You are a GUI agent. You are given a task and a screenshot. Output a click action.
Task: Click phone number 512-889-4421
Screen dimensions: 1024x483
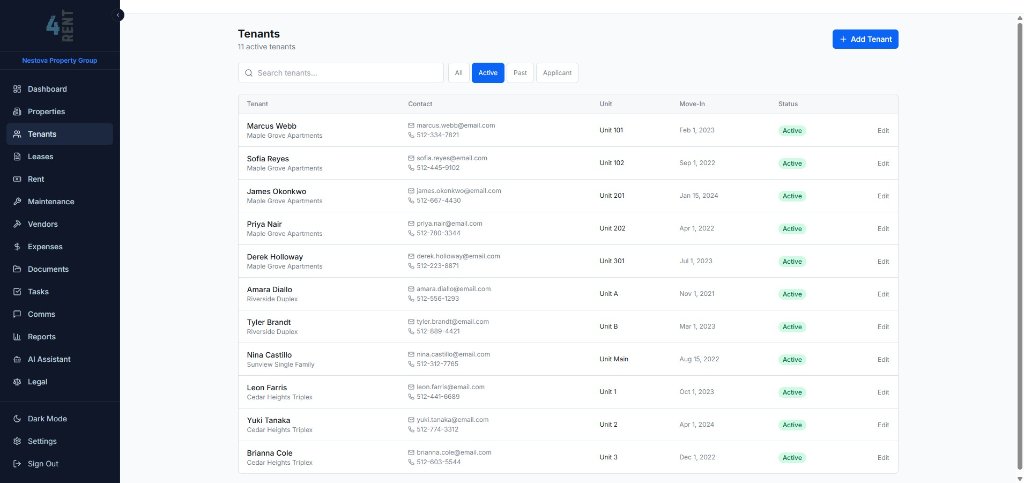(438, 332)
